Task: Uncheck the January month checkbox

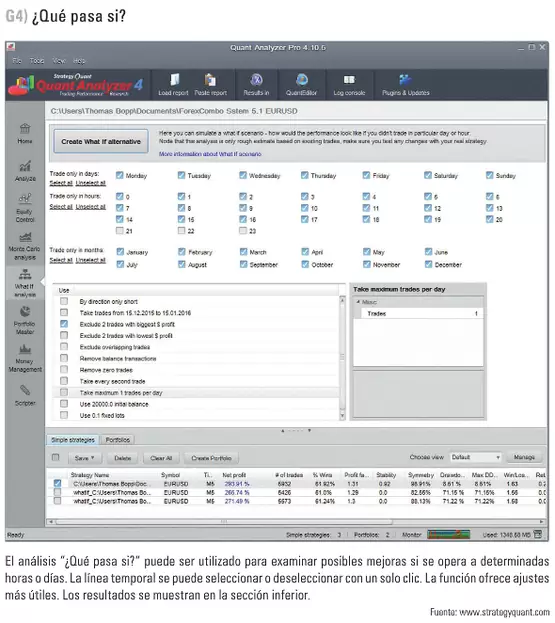Action: pos(120,252)
